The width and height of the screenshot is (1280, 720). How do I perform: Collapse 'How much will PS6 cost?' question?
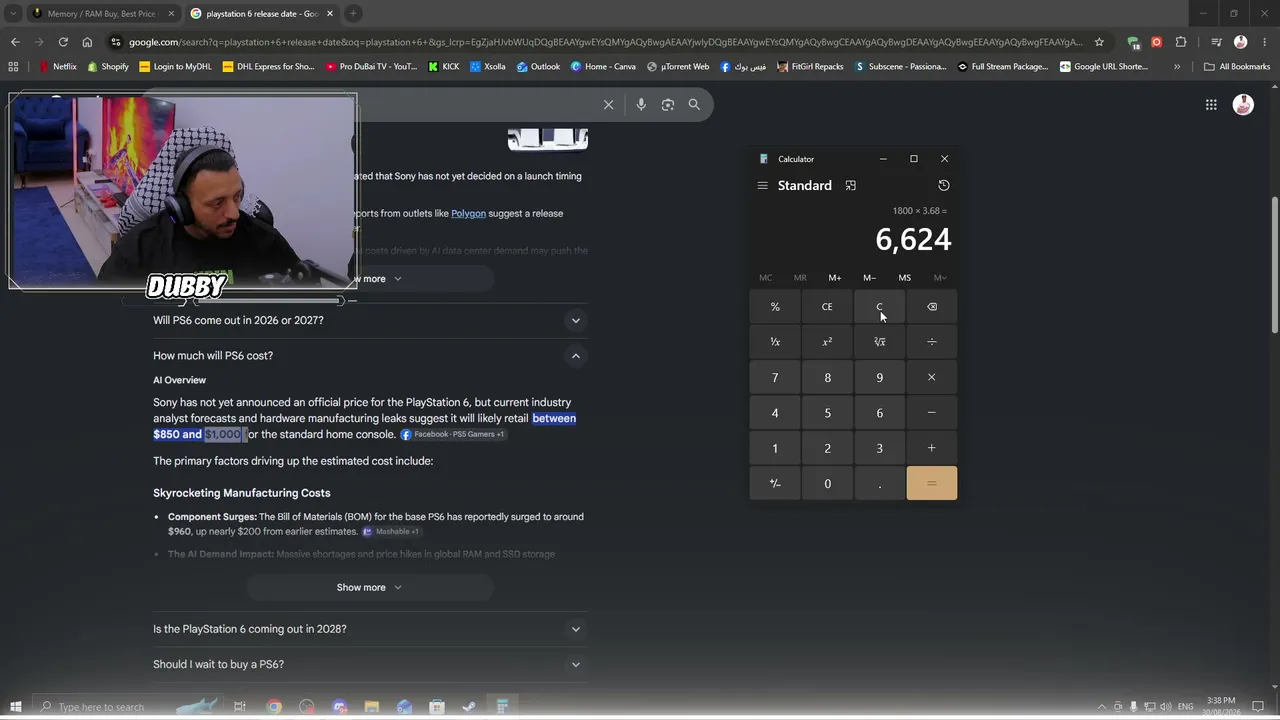(x=369, y=356)
